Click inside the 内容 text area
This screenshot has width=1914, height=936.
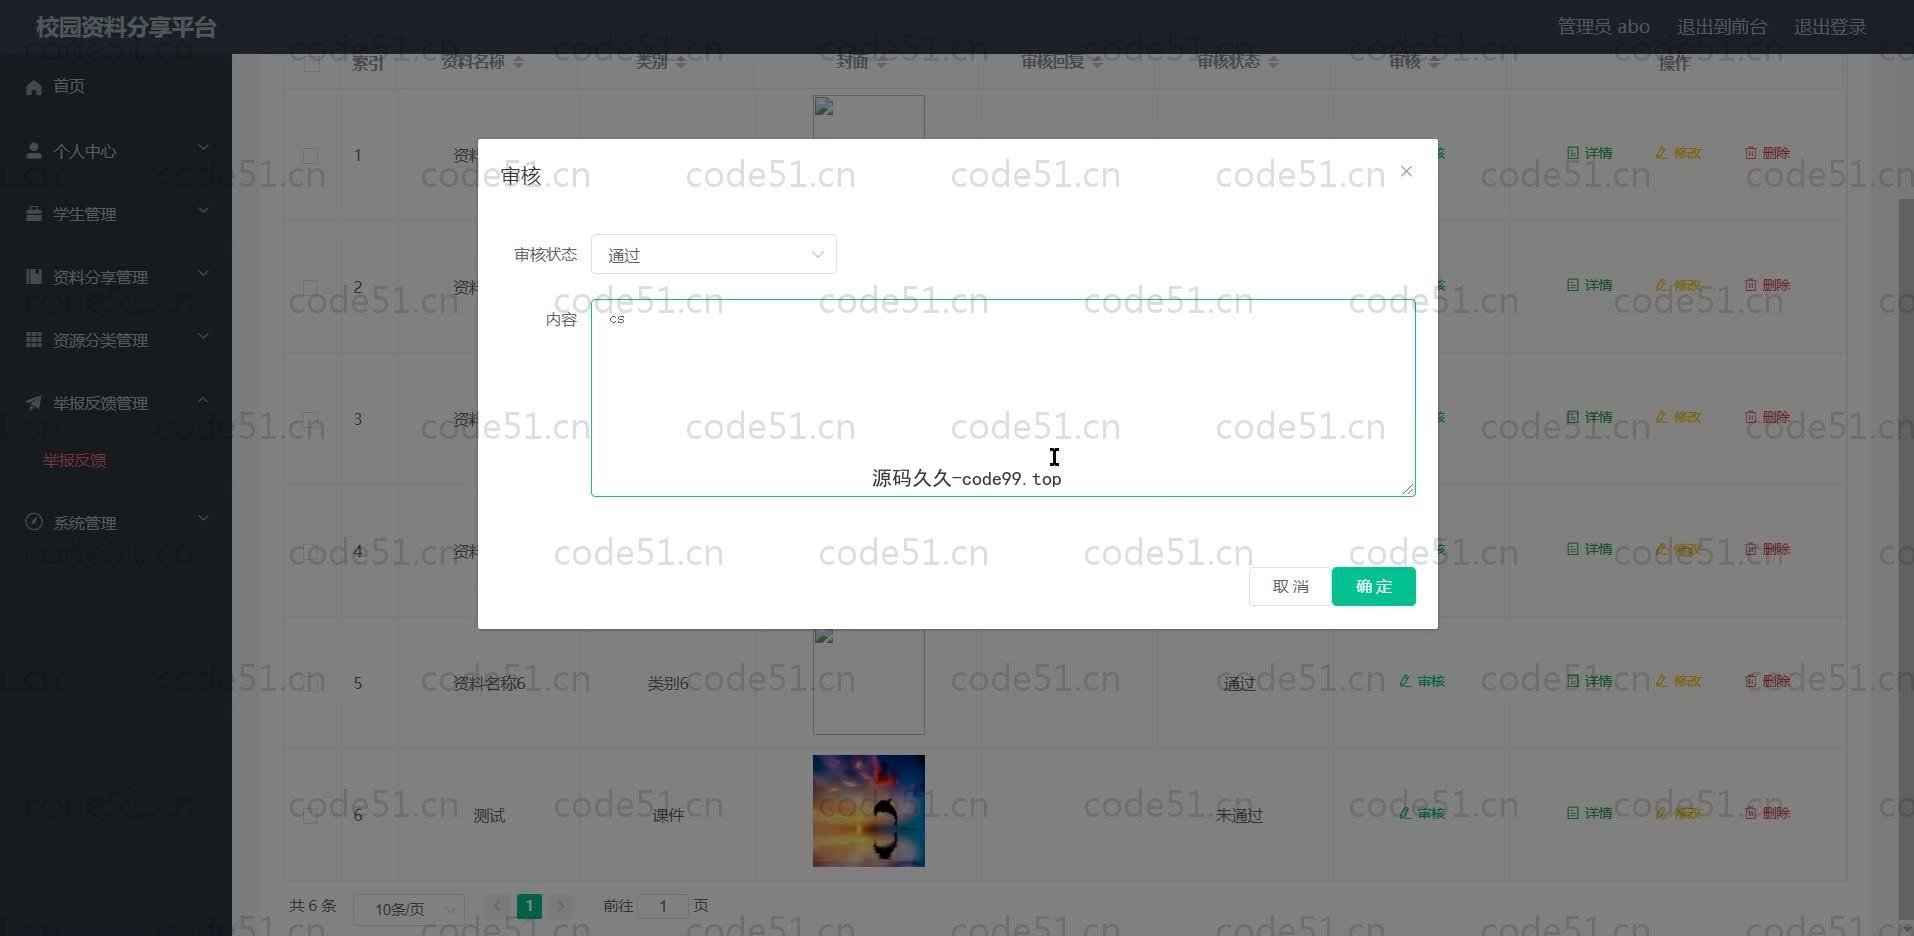(1003, 397)
